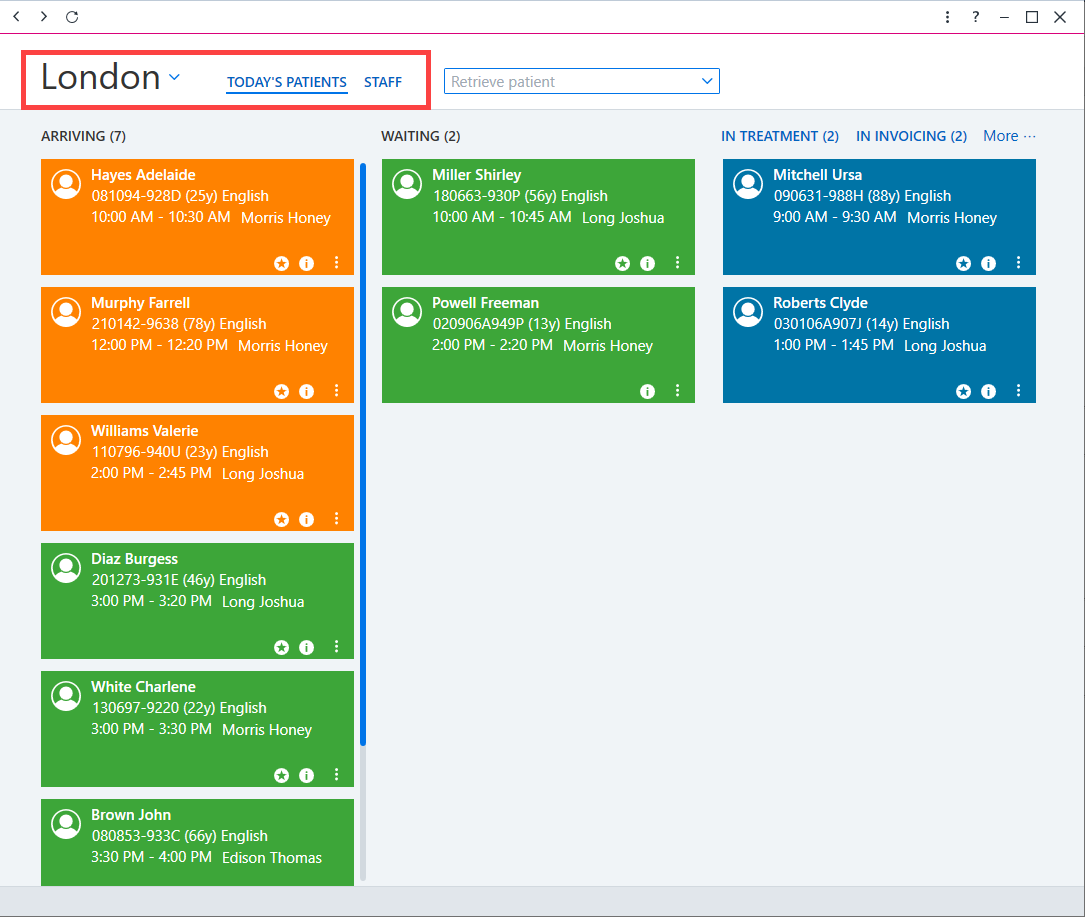The image size is (1085, 917).
Task: Switch to the Staff tab
Action: (x=383, y=82)
